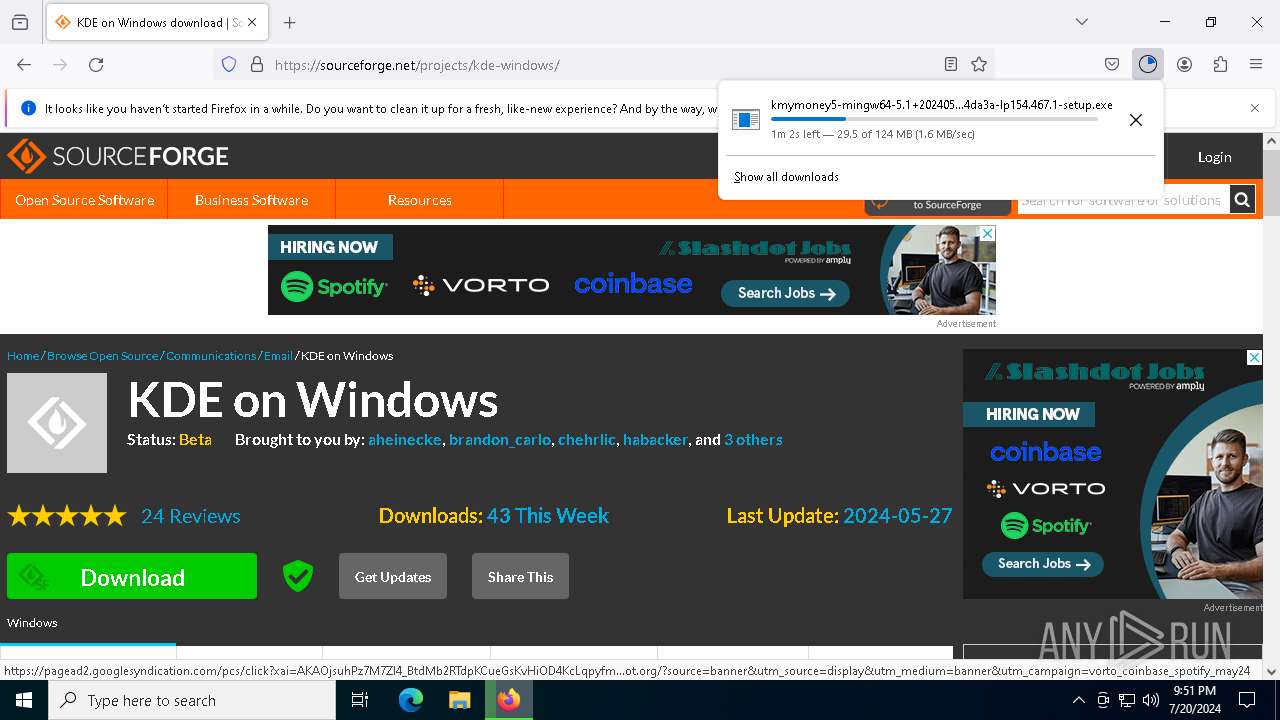Click the site padlock icon
This screenshot has width=1280, height=720.
(257, 64)
